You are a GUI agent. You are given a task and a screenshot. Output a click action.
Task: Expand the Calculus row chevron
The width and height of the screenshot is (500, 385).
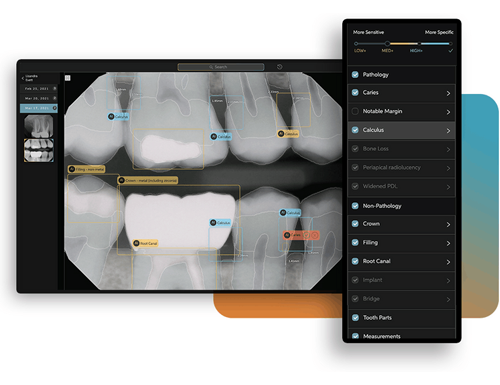[x=448, y=131]
